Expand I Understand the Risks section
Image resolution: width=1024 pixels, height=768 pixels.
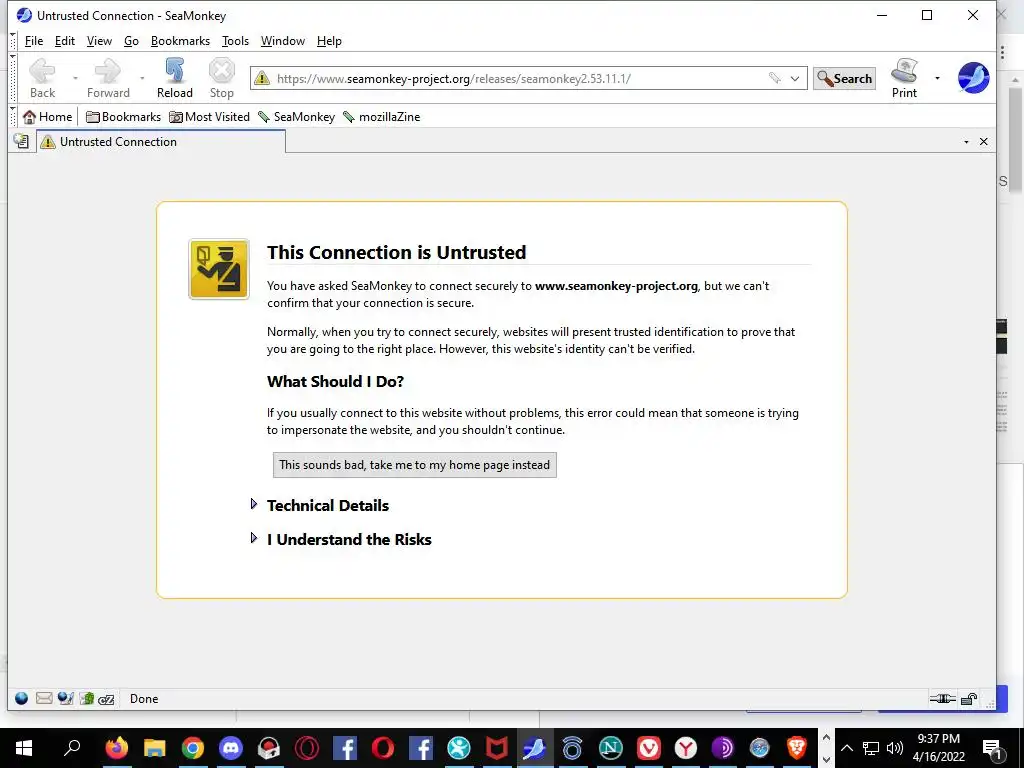[x=254, y=538]
